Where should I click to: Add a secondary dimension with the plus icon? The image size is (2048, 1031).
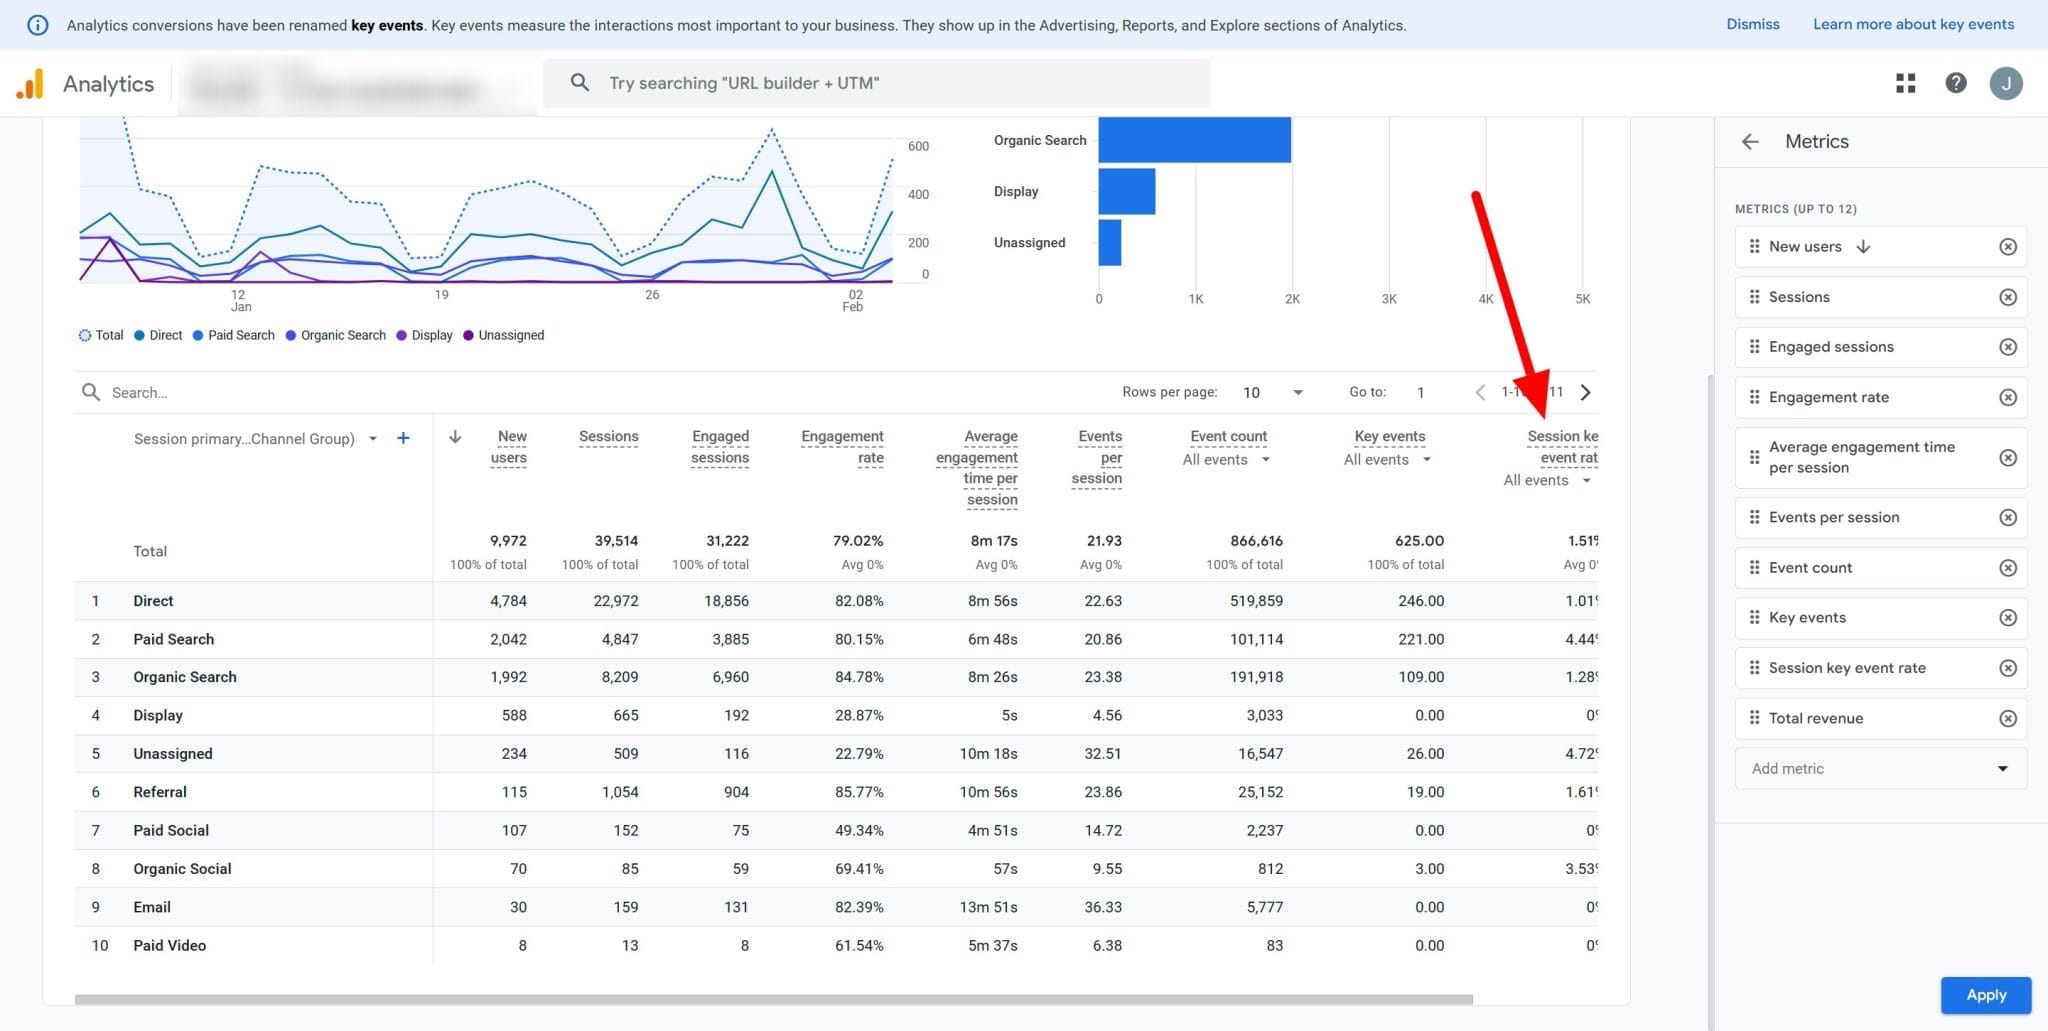404,438
